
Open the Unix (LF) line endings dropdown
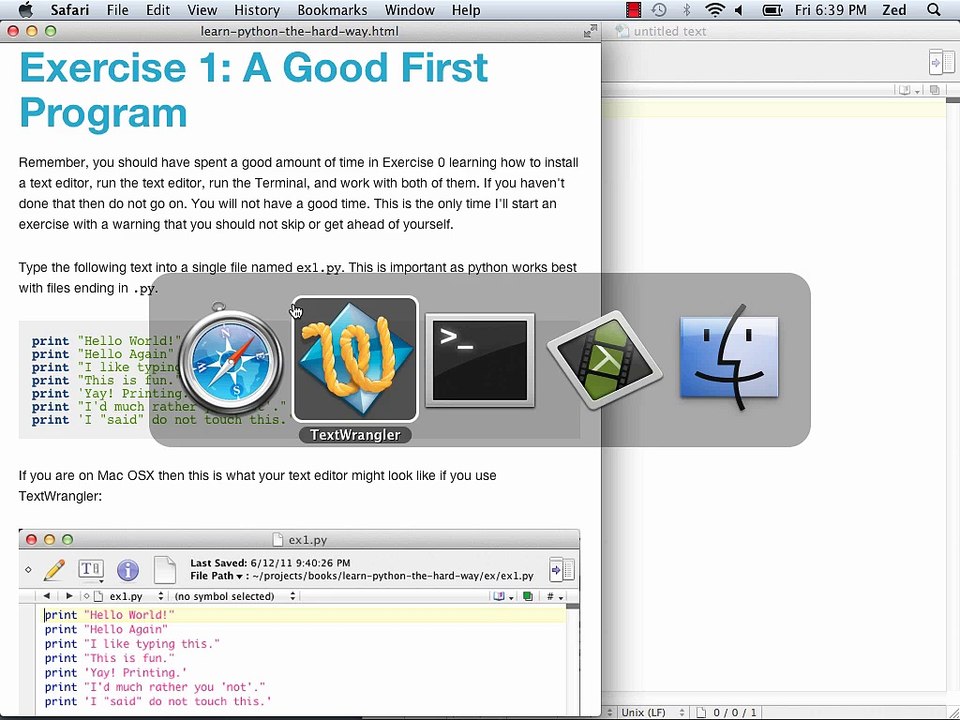pyautogui.click(x=651, y=713)
